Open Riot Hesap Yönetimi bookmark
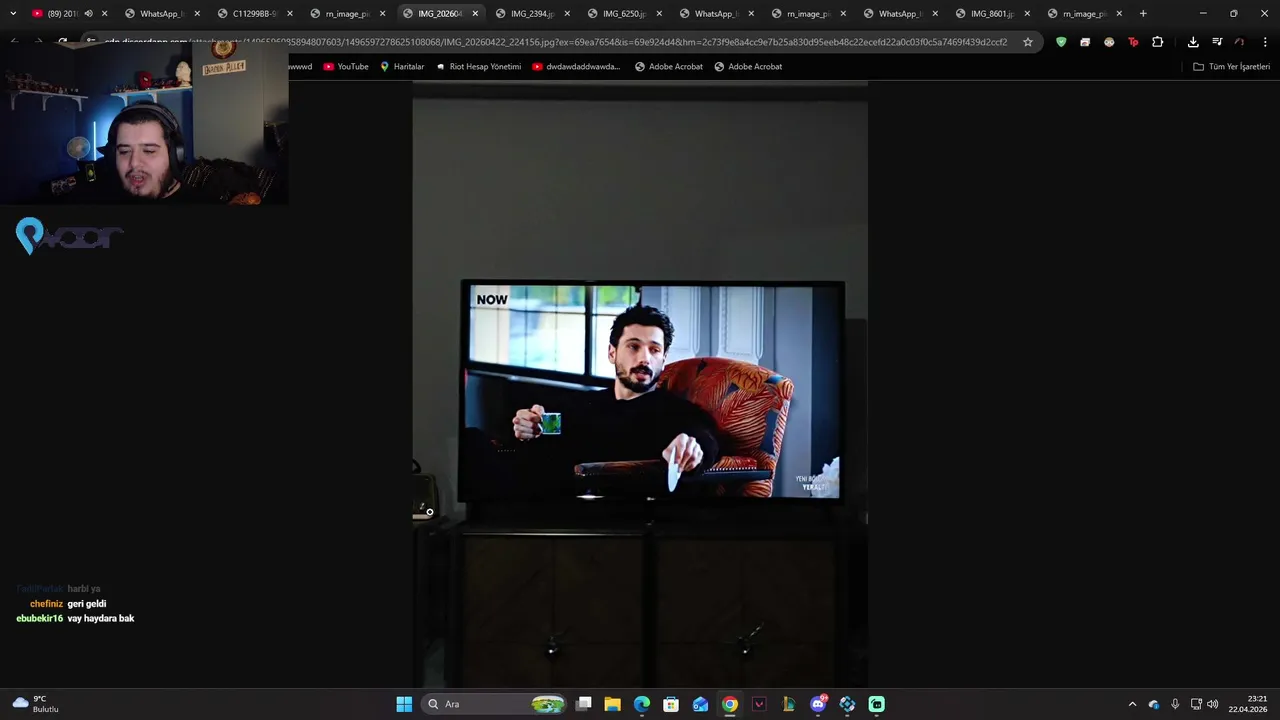This screenshot has height=720, width=1280. 478,66
